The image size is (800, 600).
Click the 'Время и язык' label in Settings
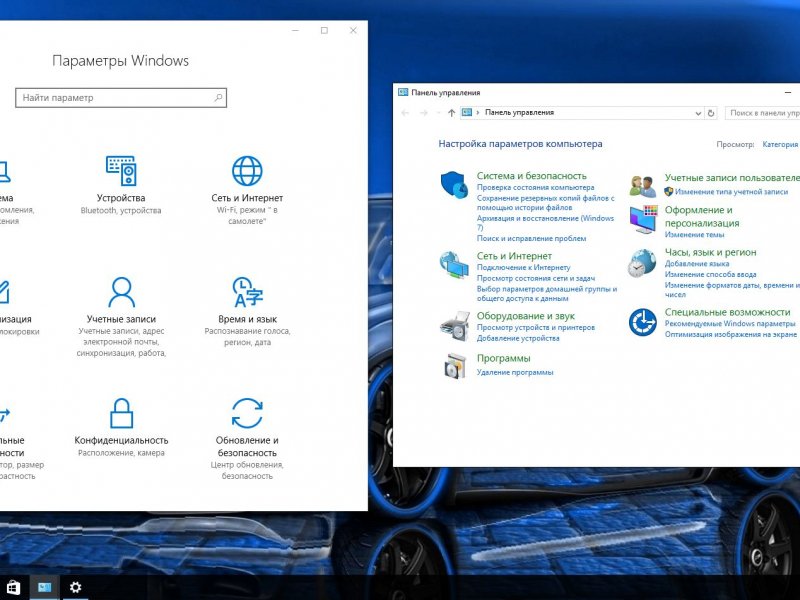coord(247,319)
